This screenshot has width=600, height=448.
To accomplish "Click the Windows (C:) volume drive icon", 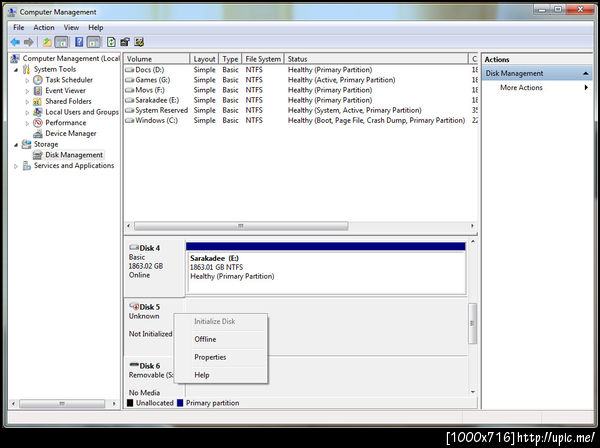I will pos(130,120).
